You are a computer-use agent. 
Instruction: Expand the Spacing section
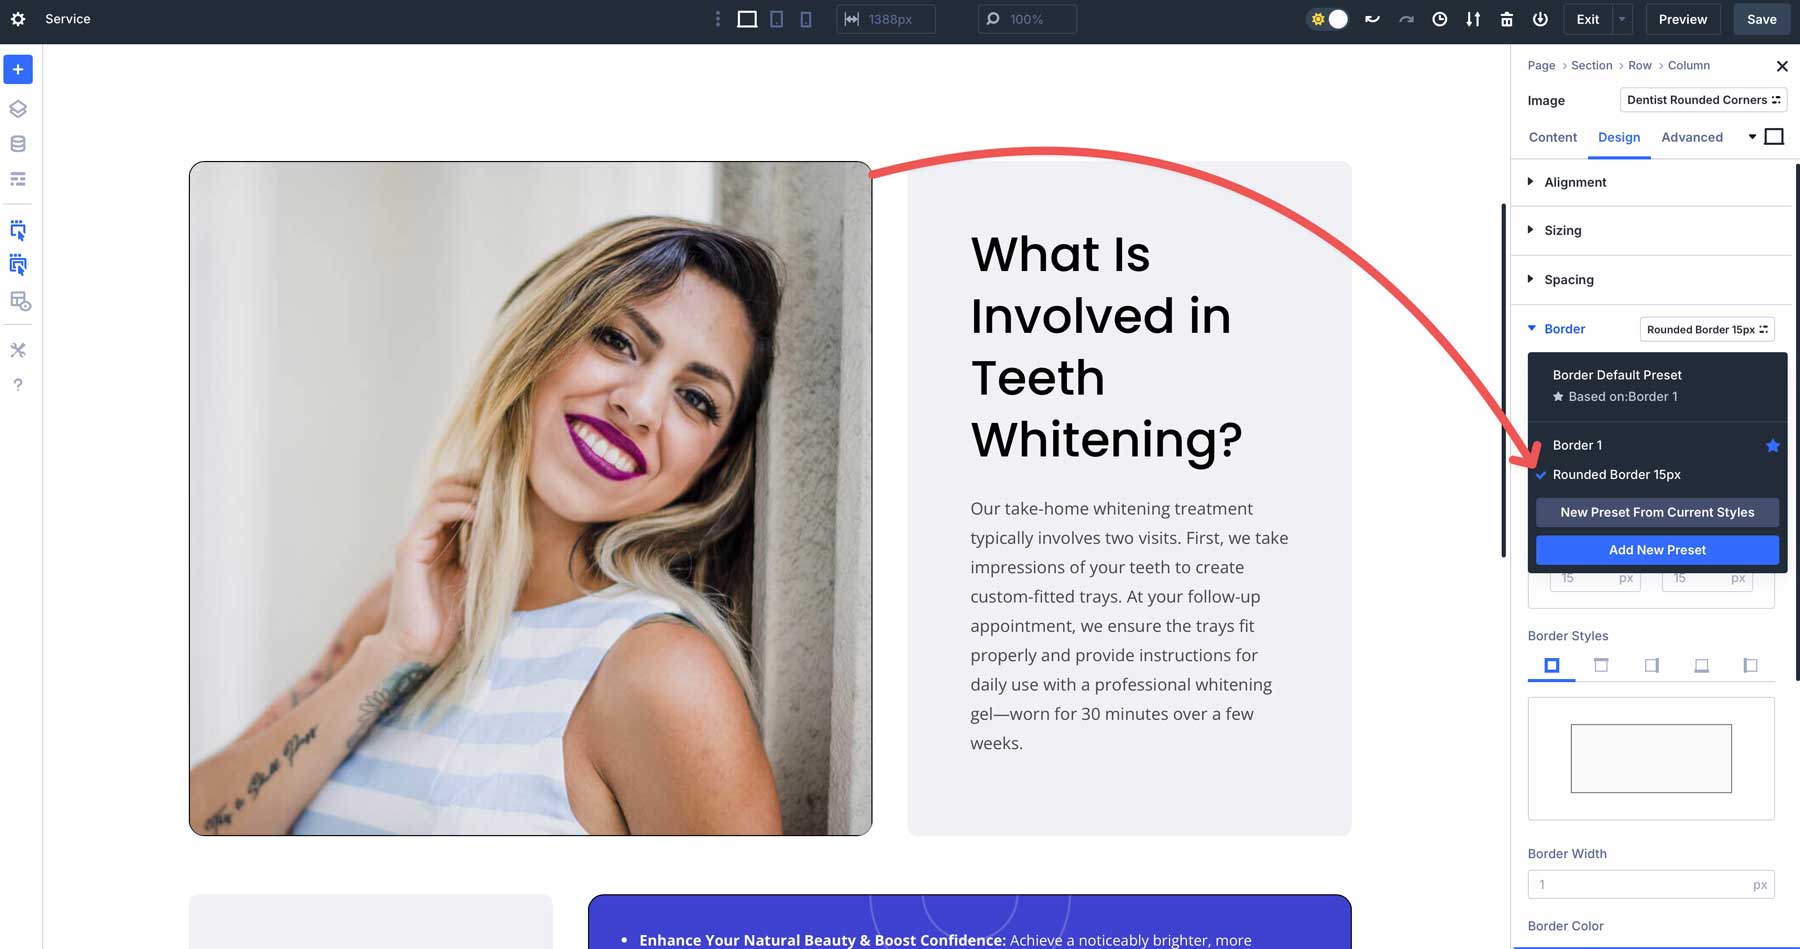click(x=1568, y=280)
